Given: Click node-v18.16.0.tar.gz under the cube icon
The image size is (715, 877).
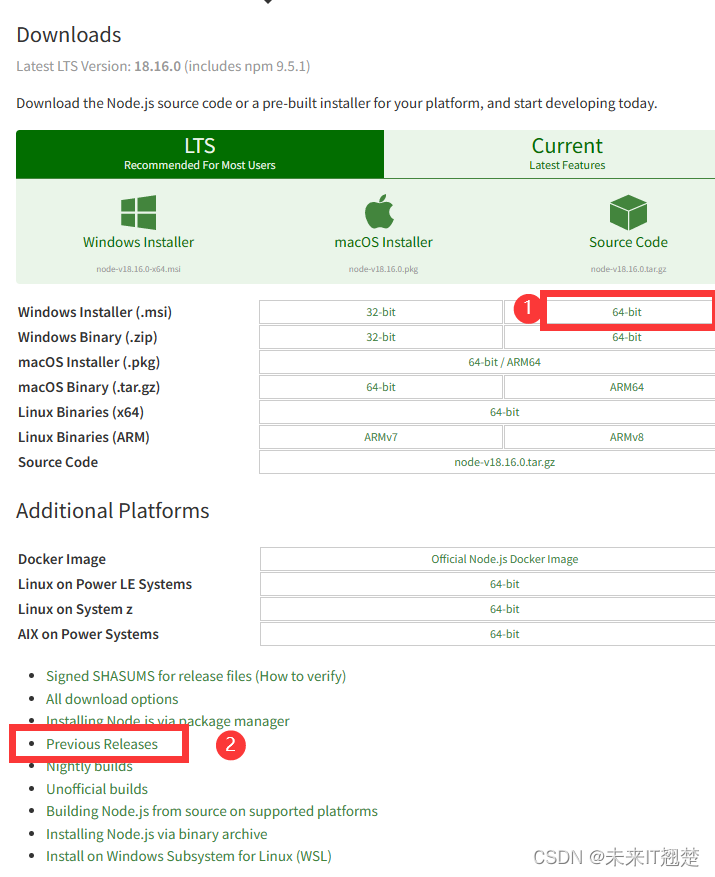Looking at the screenshot, I should click(x=628, y=269).
